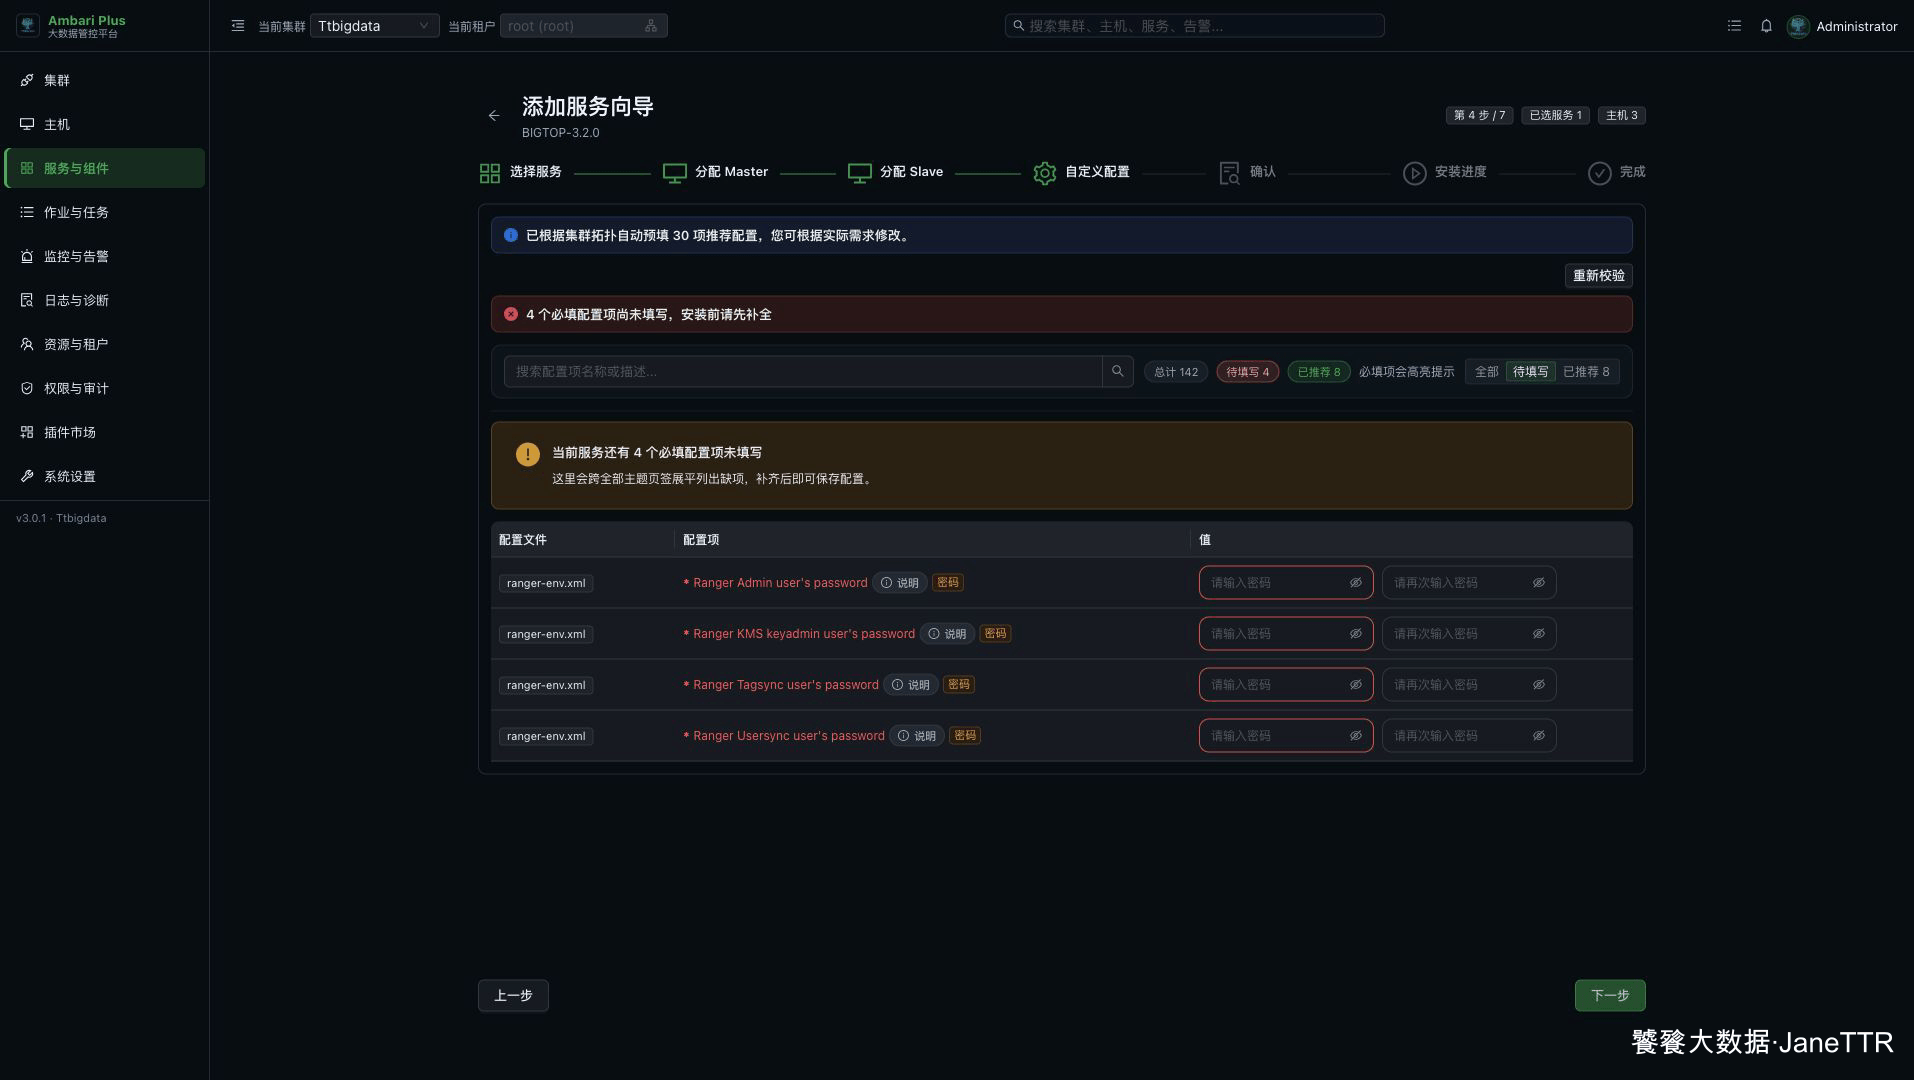Click the 确认 step document icon
The height and width of the screenshot is (1080, 1914).
(x=1230, y=173)
